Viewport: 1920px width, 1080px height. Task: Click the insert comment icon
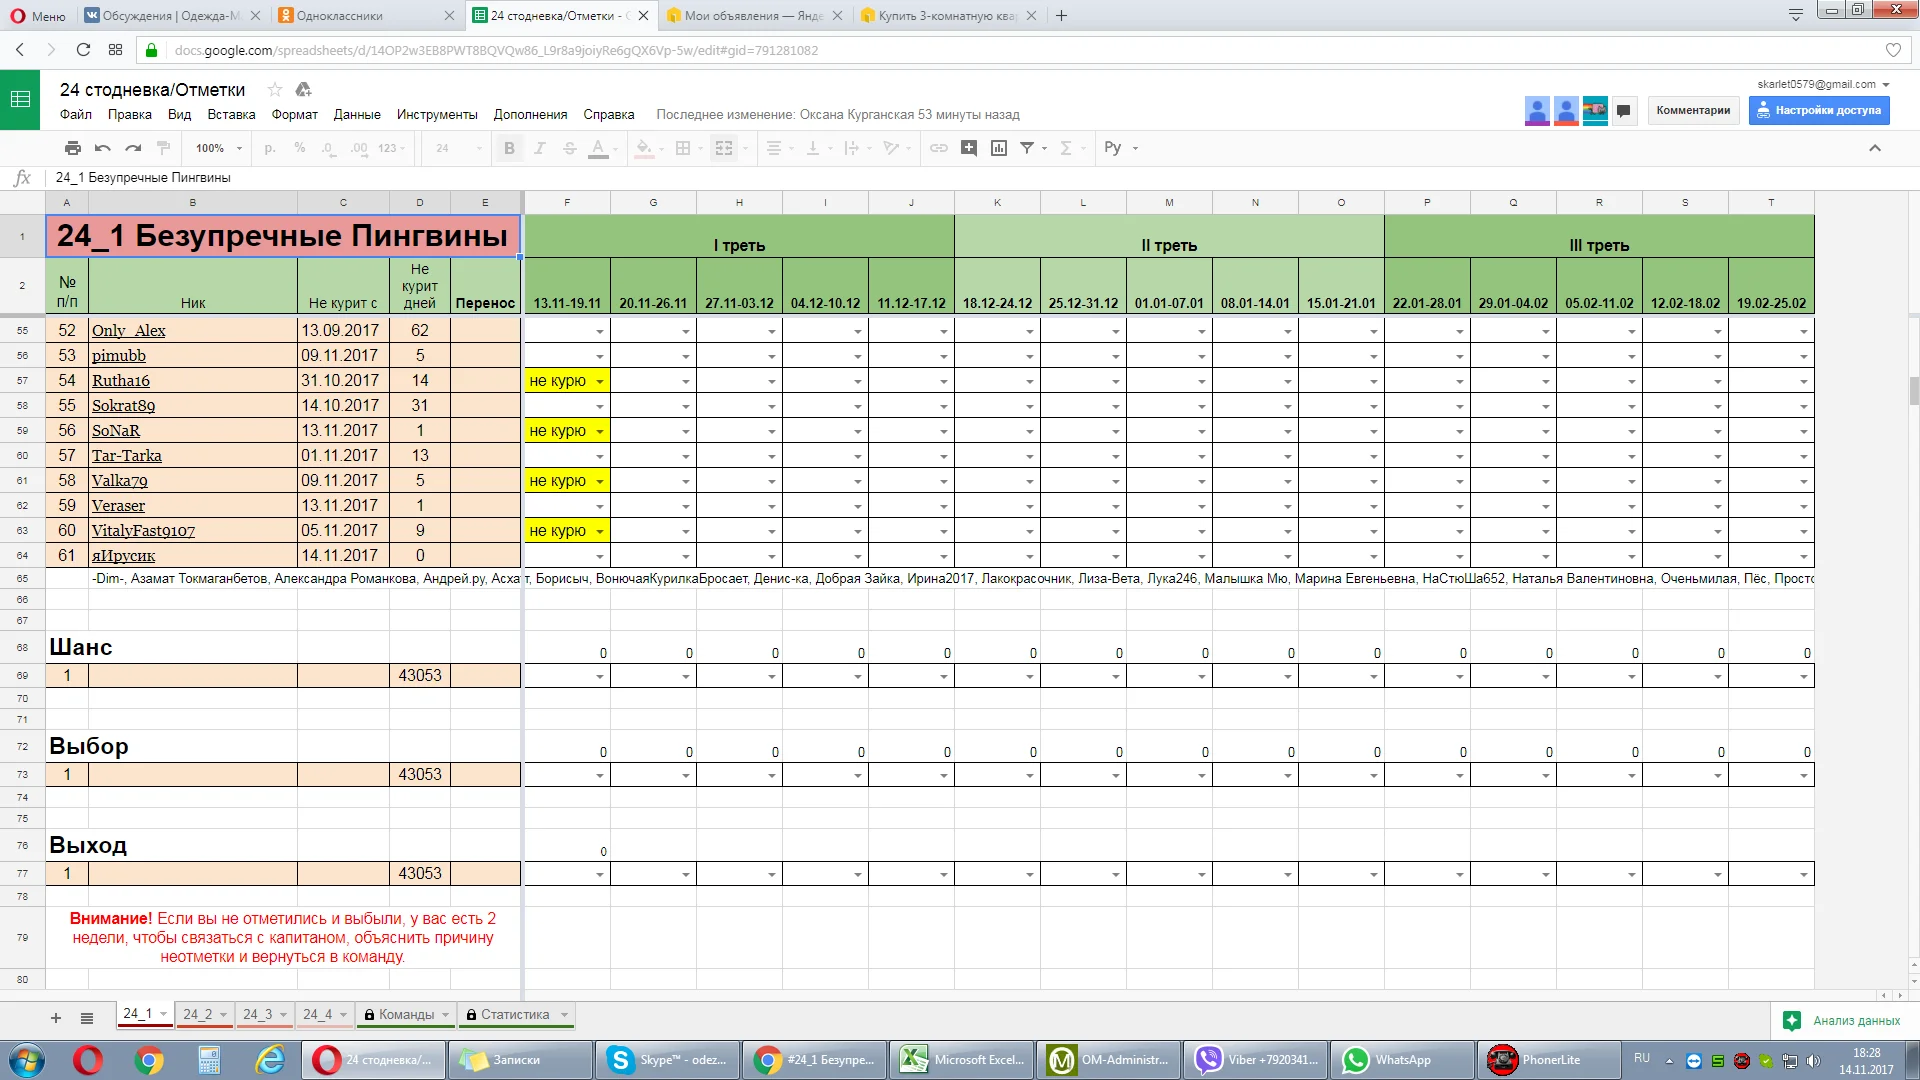pos(968,148)
